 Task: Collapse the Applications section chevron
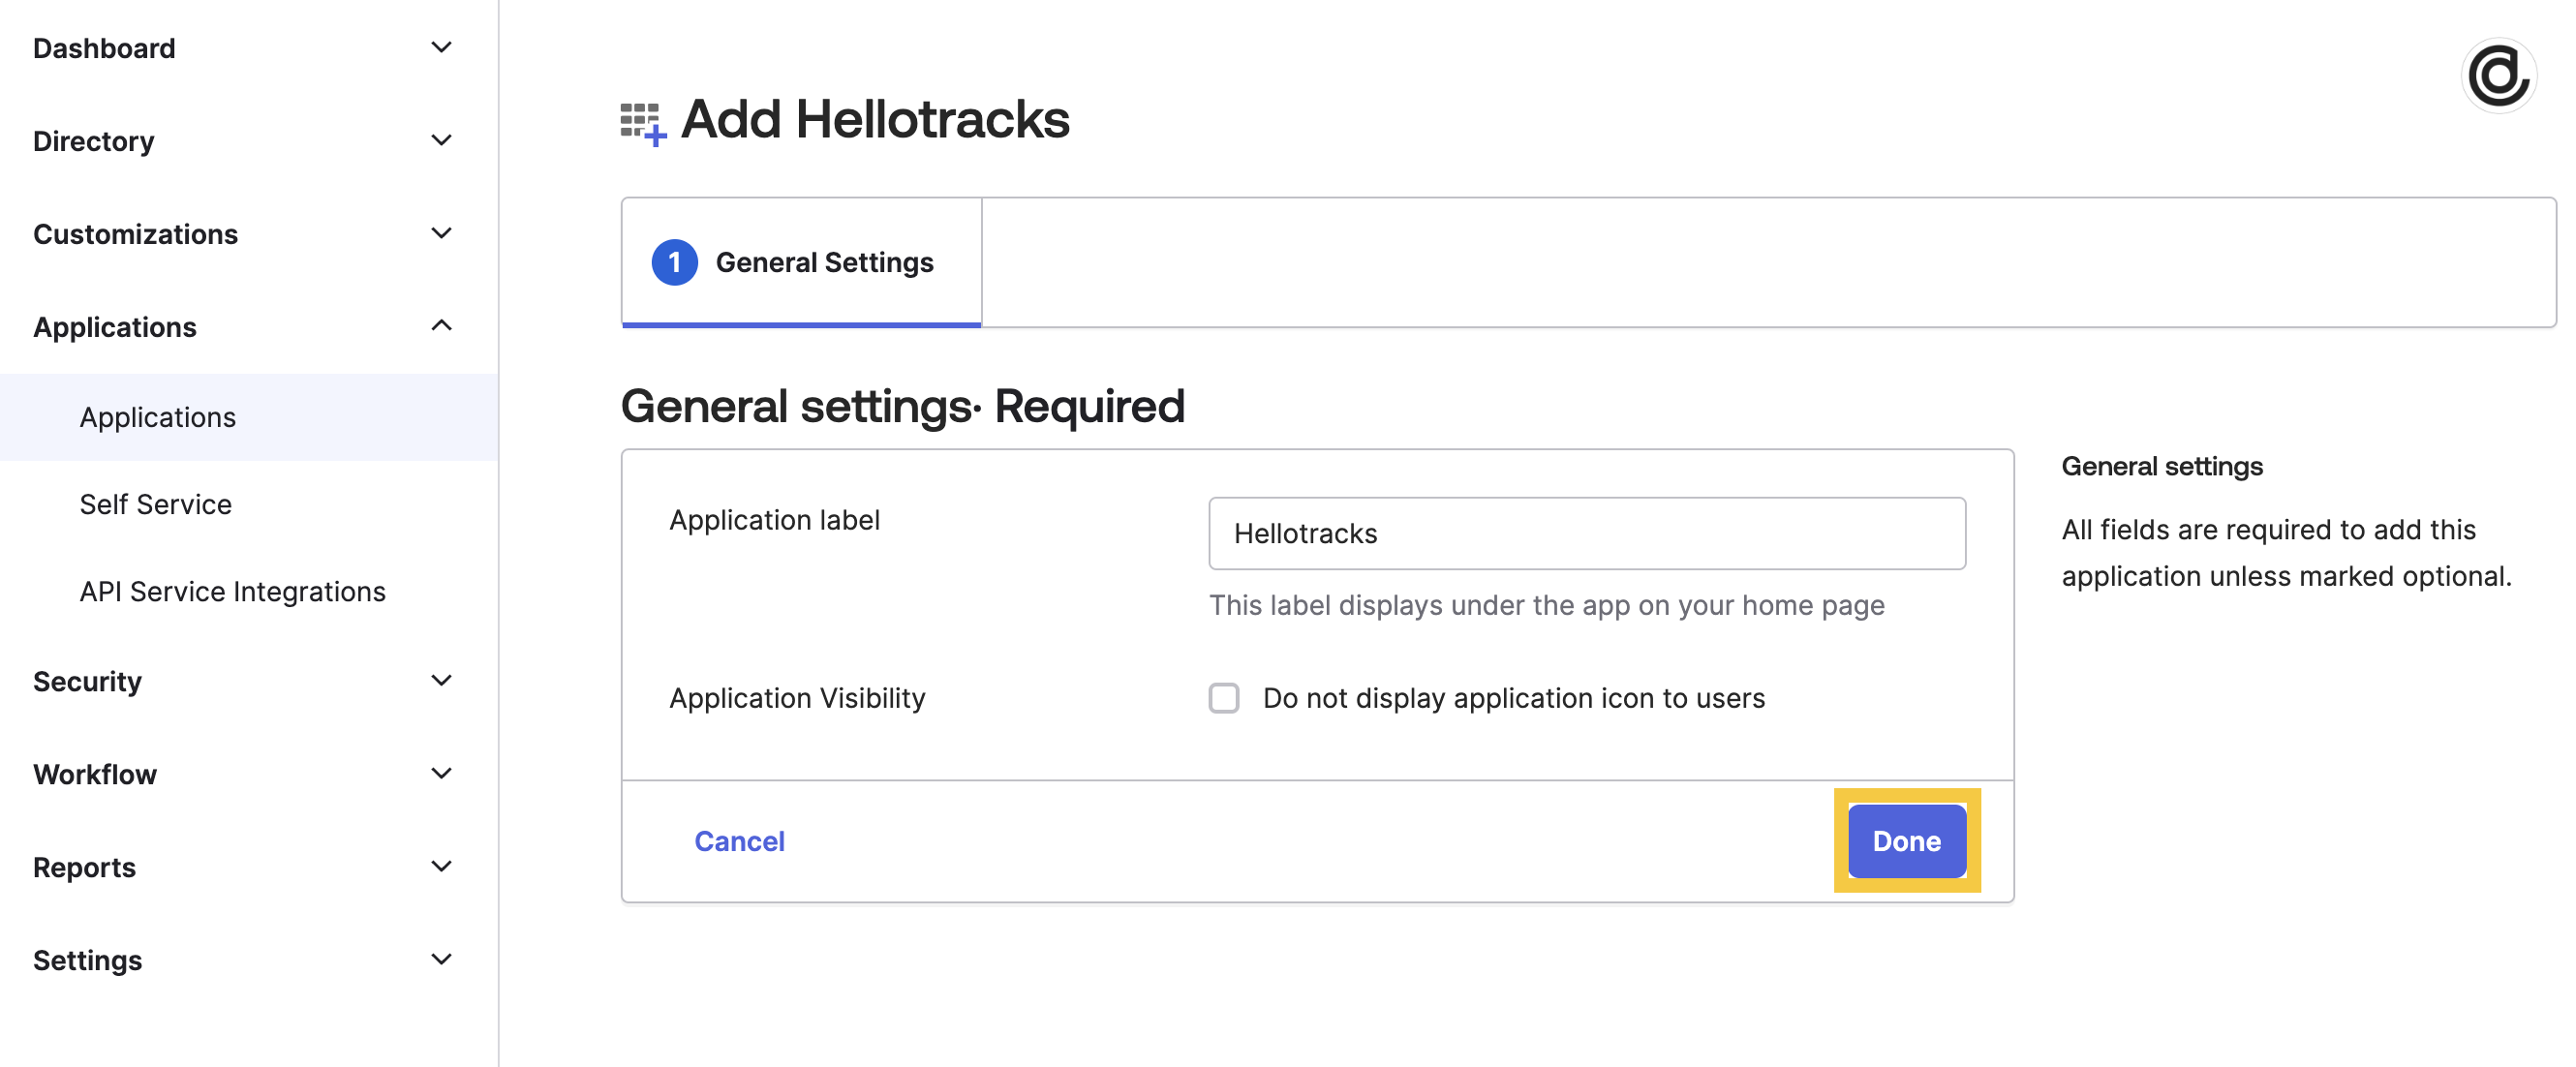441,326
